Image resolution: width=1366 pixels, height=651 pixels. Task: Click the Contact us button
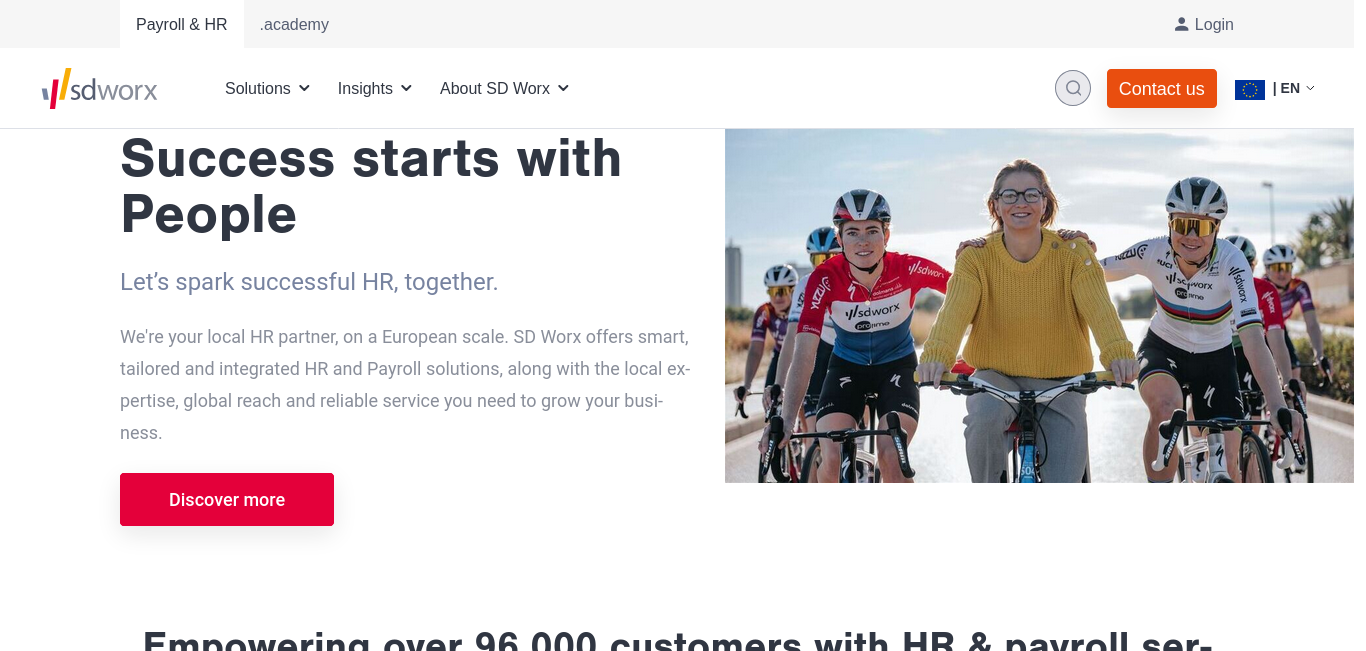(1162, 88)
